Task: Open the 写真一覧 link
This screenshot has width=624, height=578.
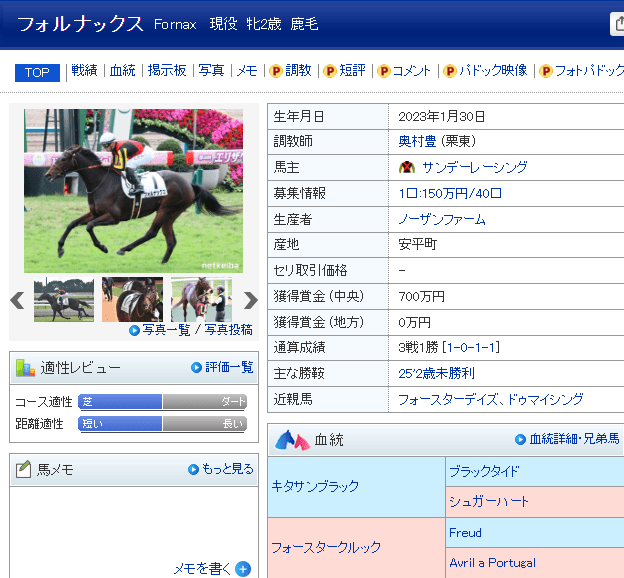Action: 166,330
